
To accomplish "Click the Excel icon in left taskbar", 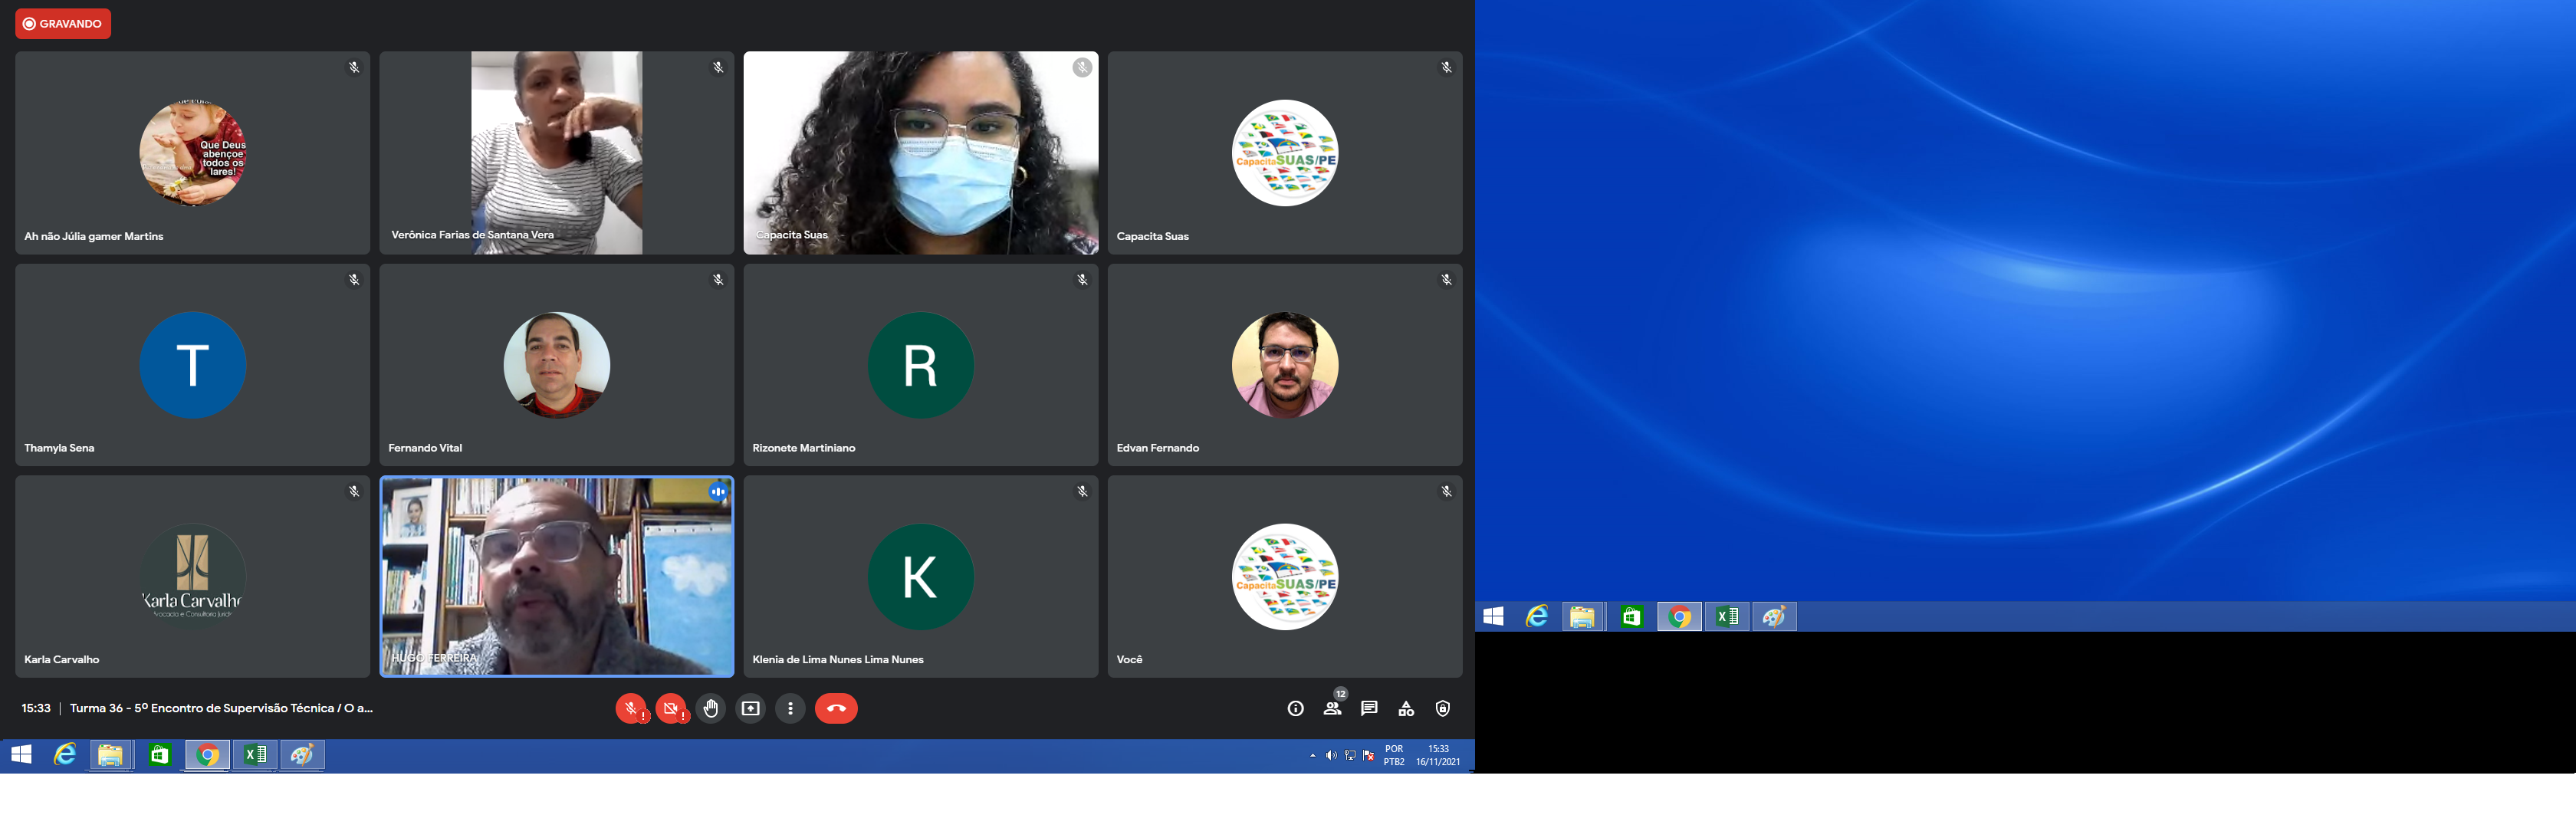I will click(255, 756).
